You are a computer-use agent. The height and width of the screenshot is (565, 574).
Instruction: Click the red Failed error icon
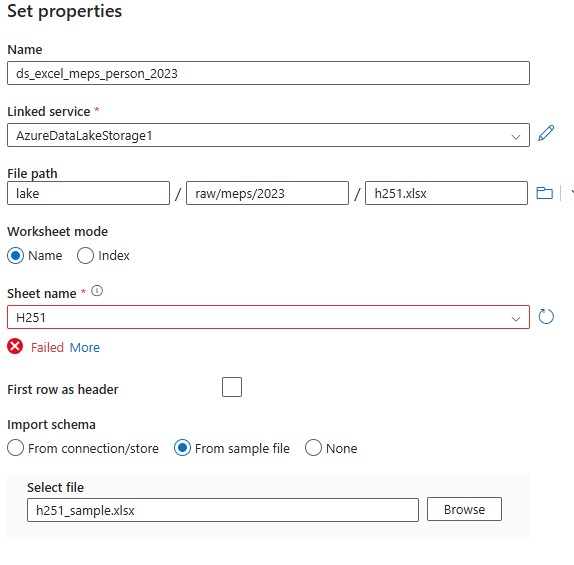[x=15, y=346]
